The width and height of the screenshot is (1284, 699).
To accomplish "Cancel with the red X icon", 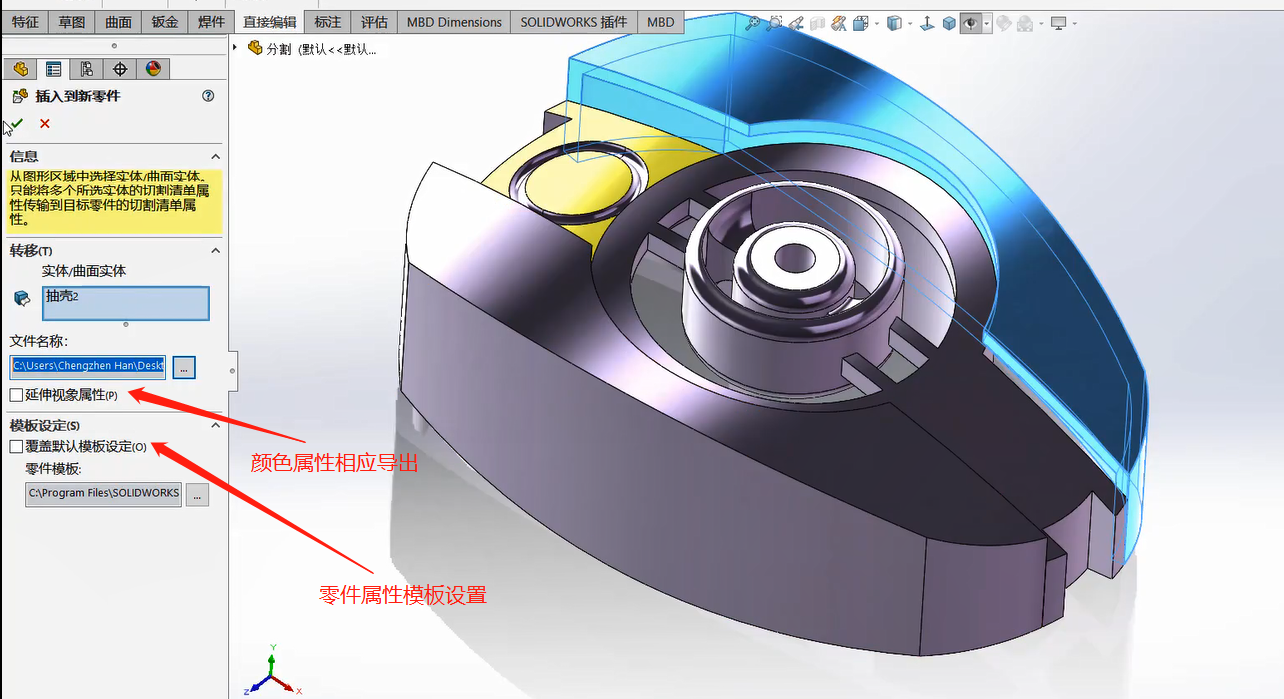I will 44,123.
